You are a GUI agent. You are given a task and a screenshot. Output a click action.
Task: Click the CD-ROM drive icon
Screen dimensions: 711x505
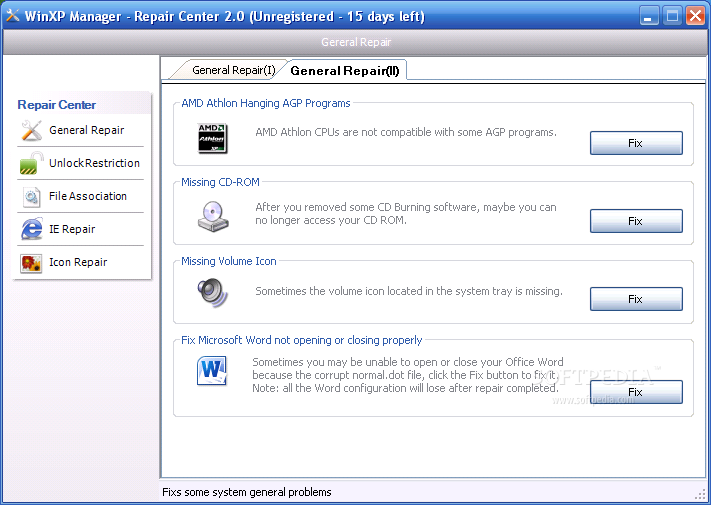[x=213, y=216]
